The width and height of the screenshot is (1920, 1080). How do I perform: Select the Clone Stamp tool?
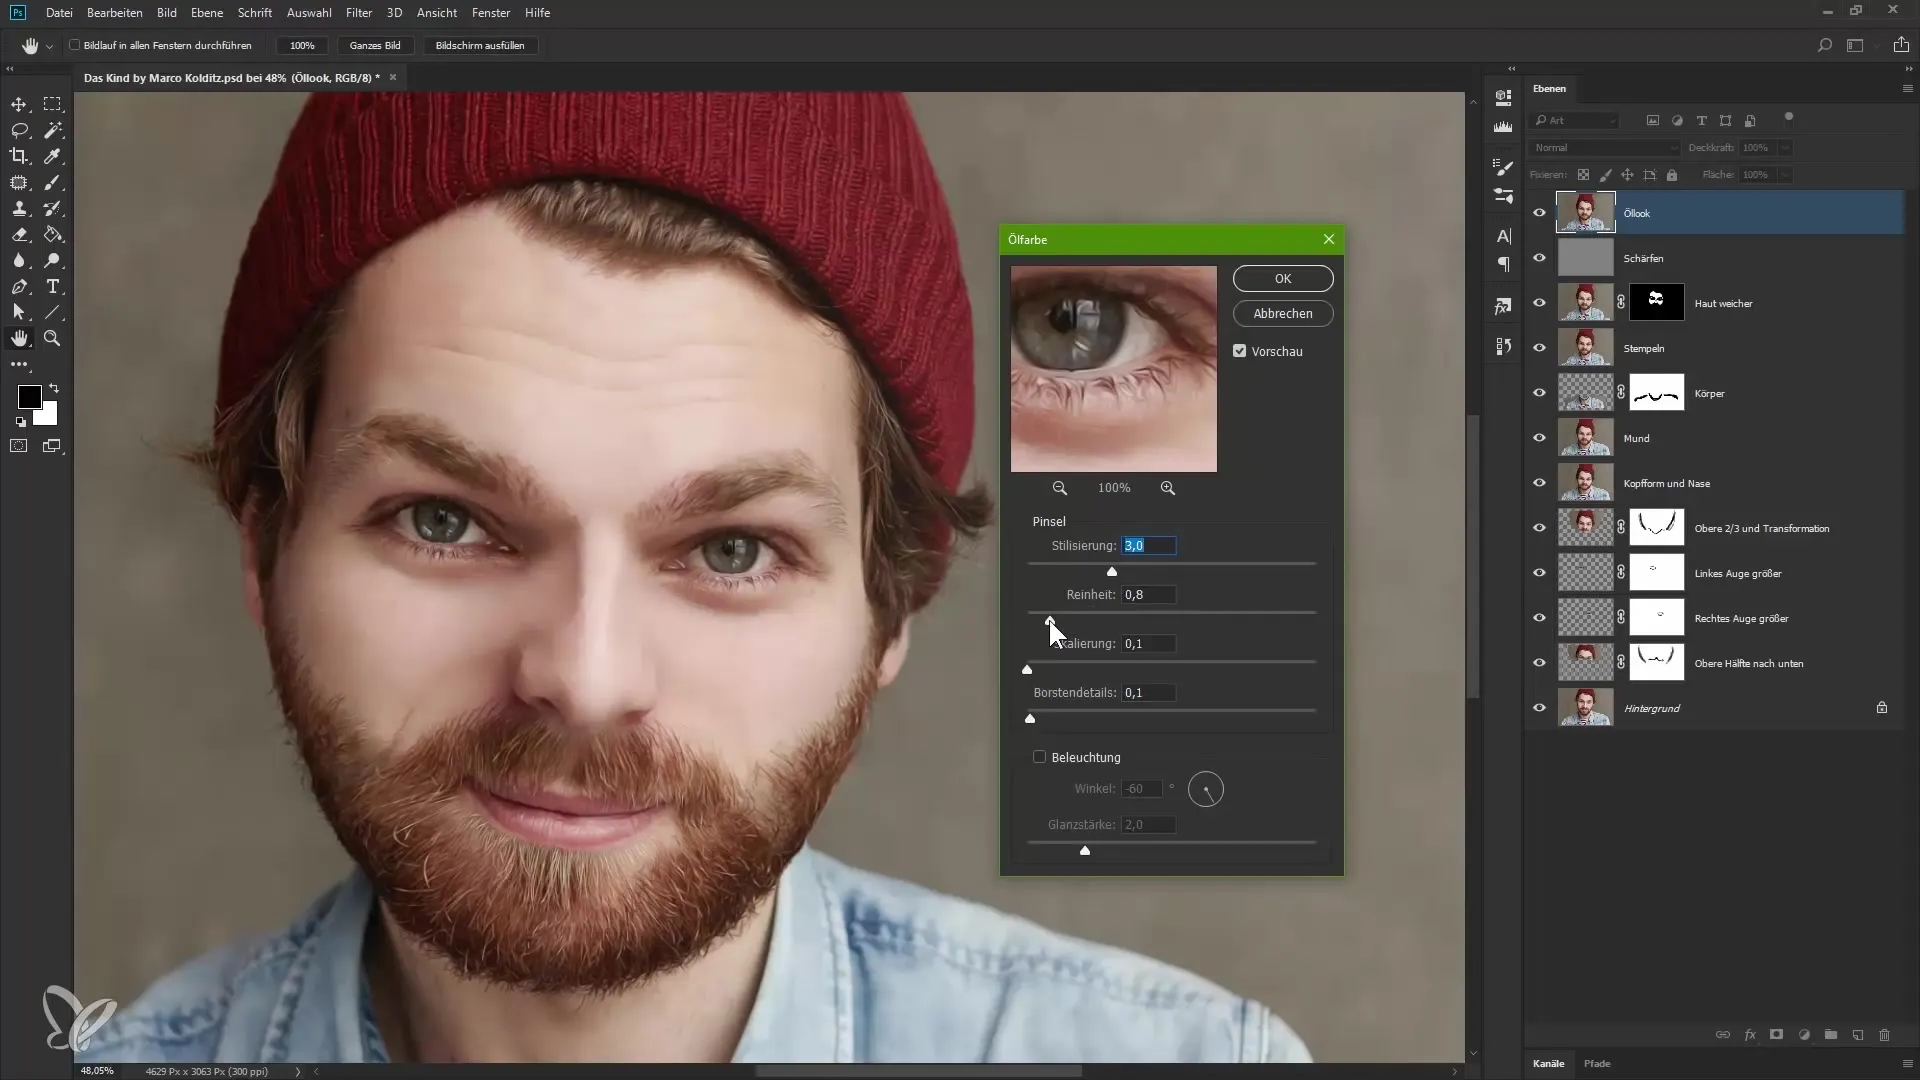[x=19, y=209]
